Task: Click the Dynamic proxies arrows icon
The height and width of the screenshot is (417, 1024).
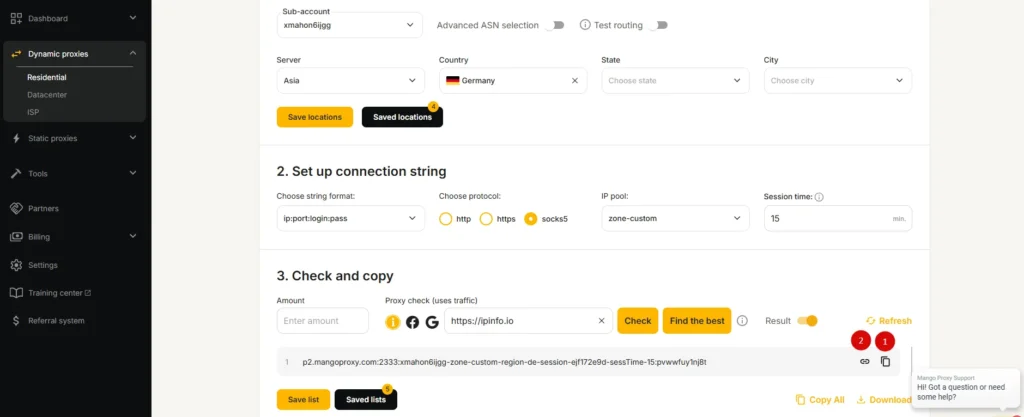Action: 18,54
